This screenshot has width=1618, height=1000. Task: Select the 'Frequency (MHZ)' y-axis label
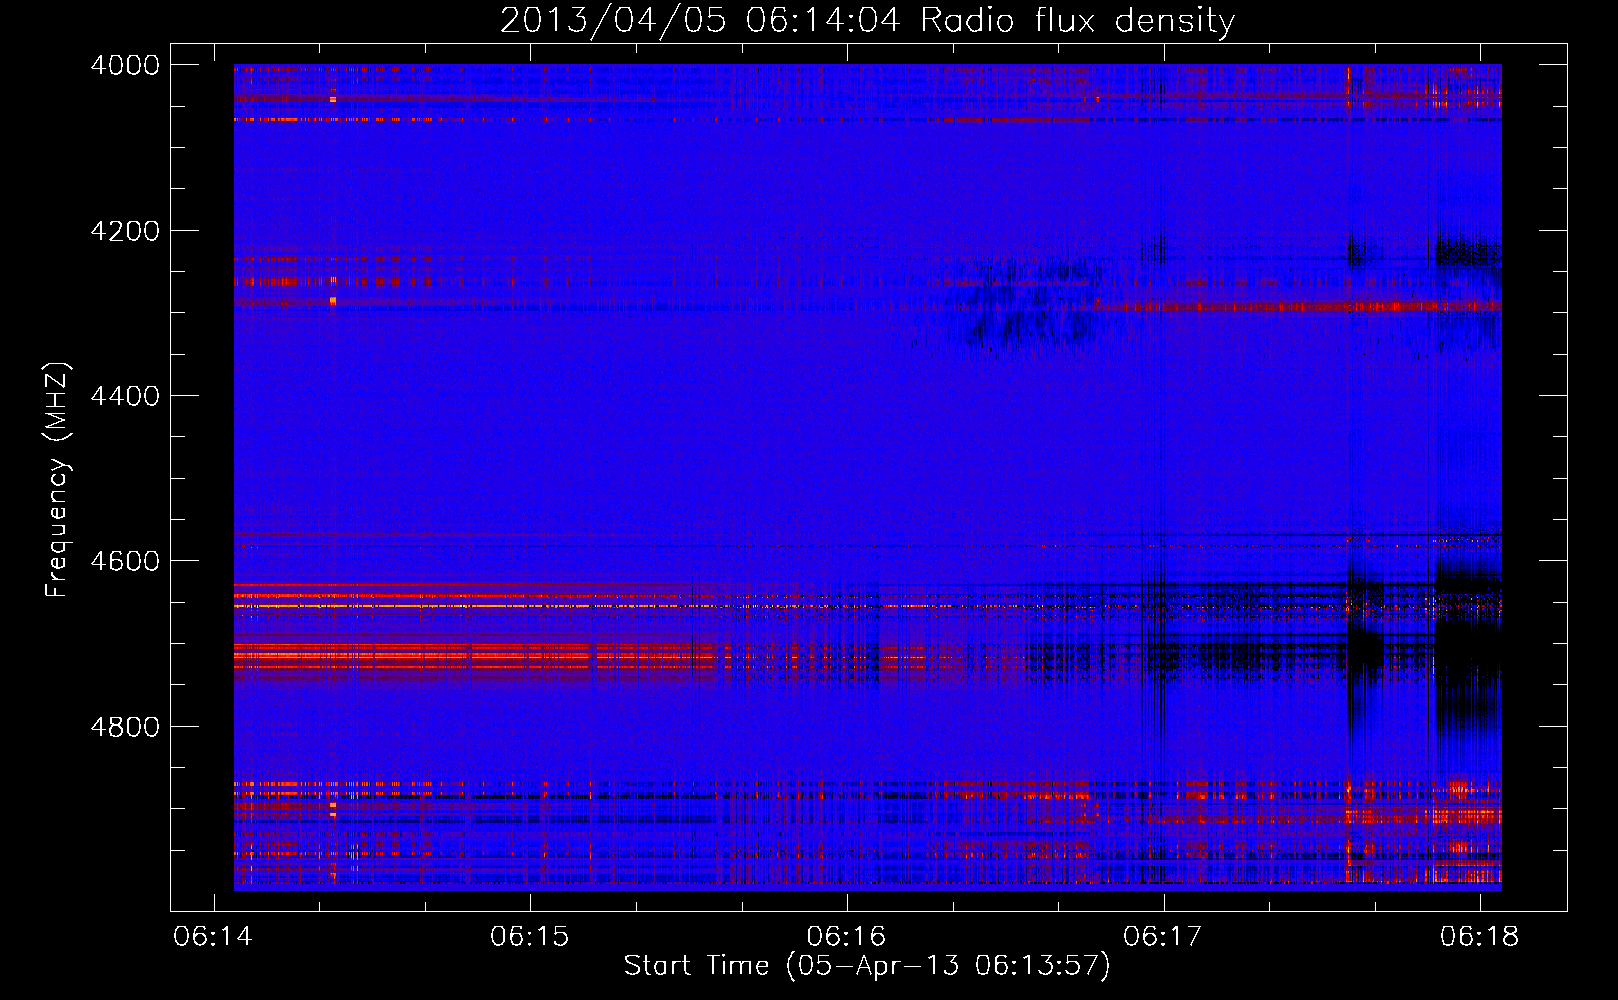pos(57,480)
